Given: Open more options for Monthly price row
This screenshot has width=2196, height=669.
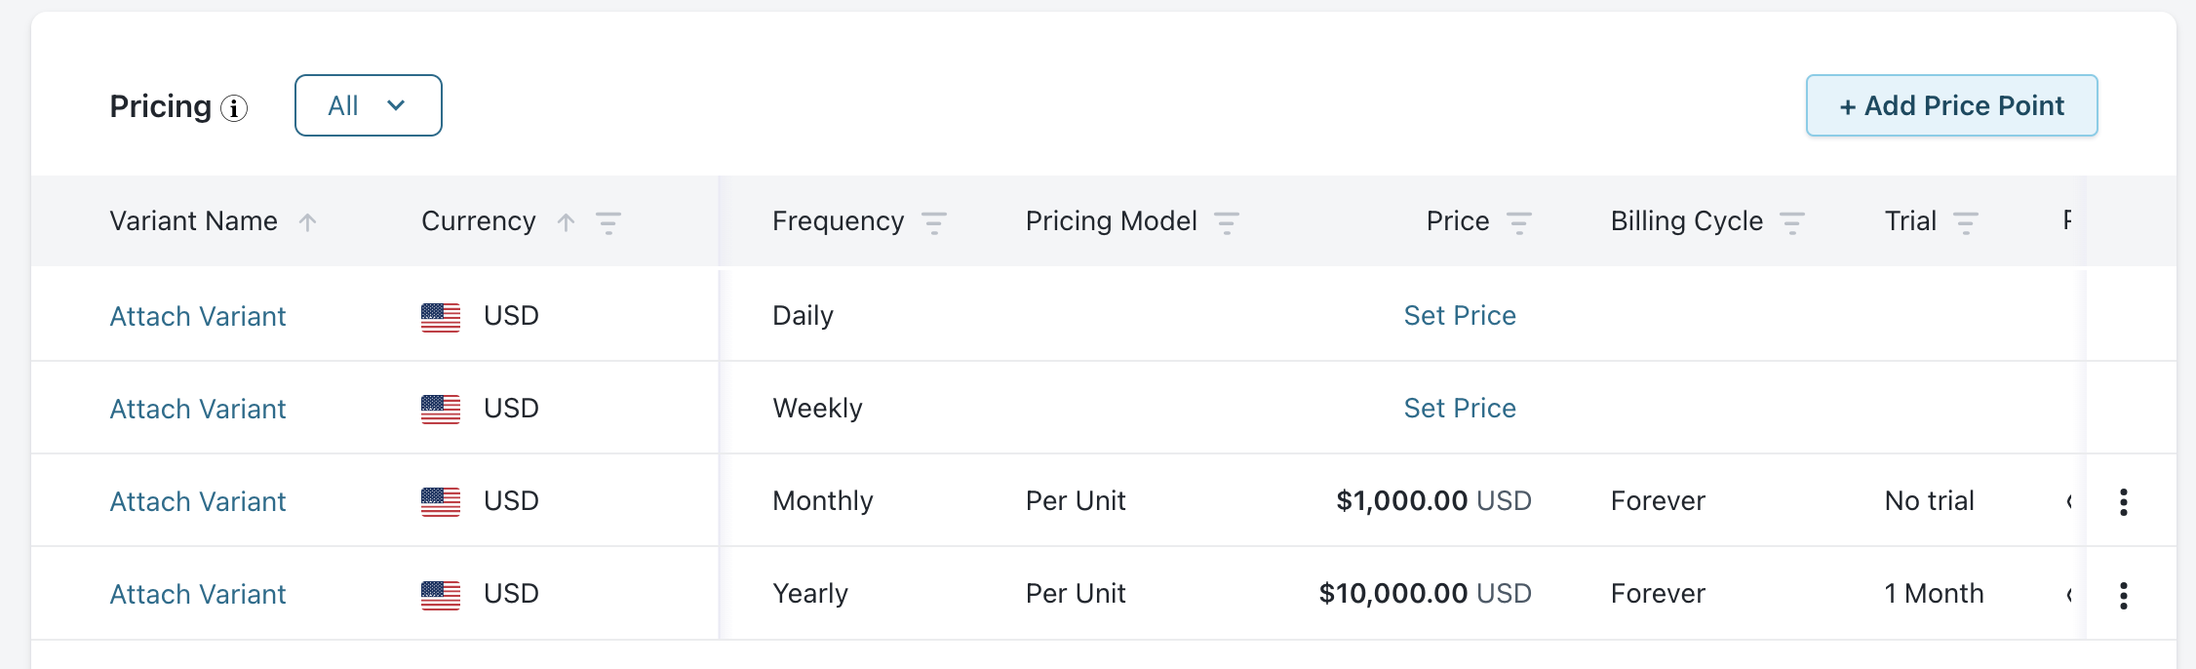Looking at the screenshot, I should 2123,502.
